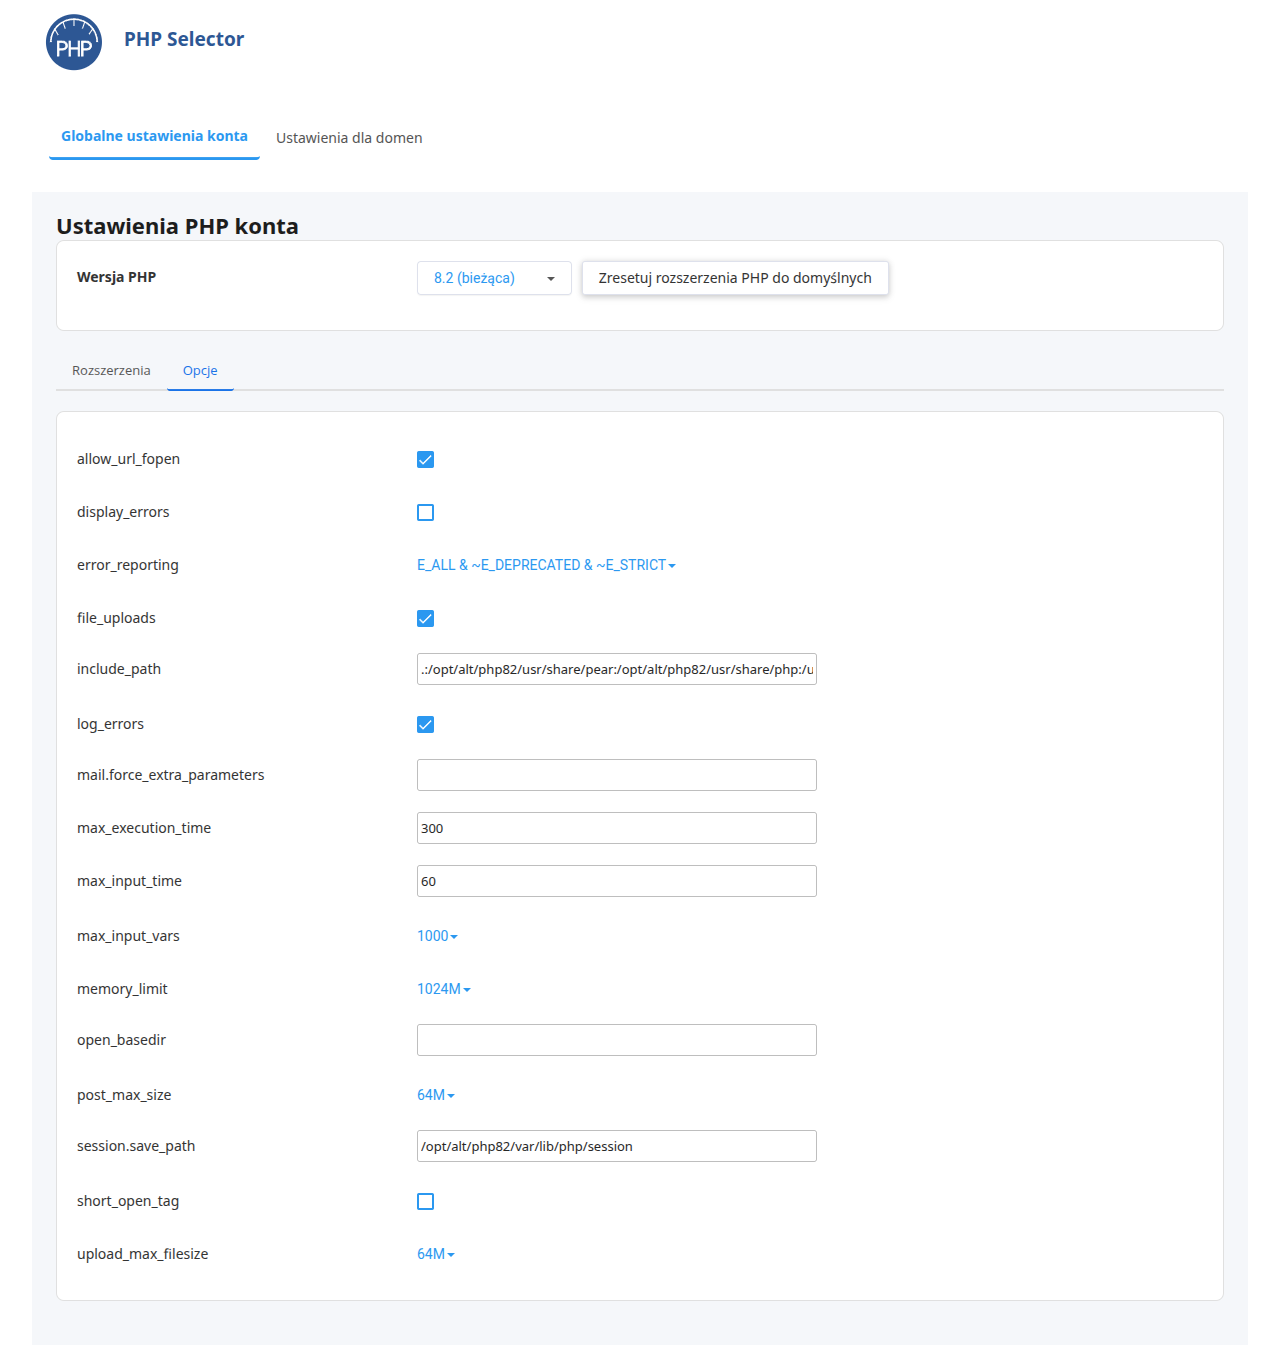The image size is (1265, 1345).
Task: Click the include_path label
Action: [119, 669]
